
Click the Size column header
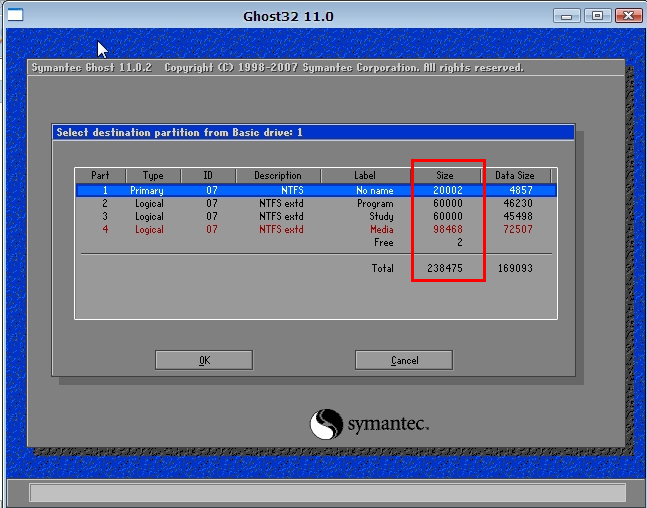[x=445, y=176]
